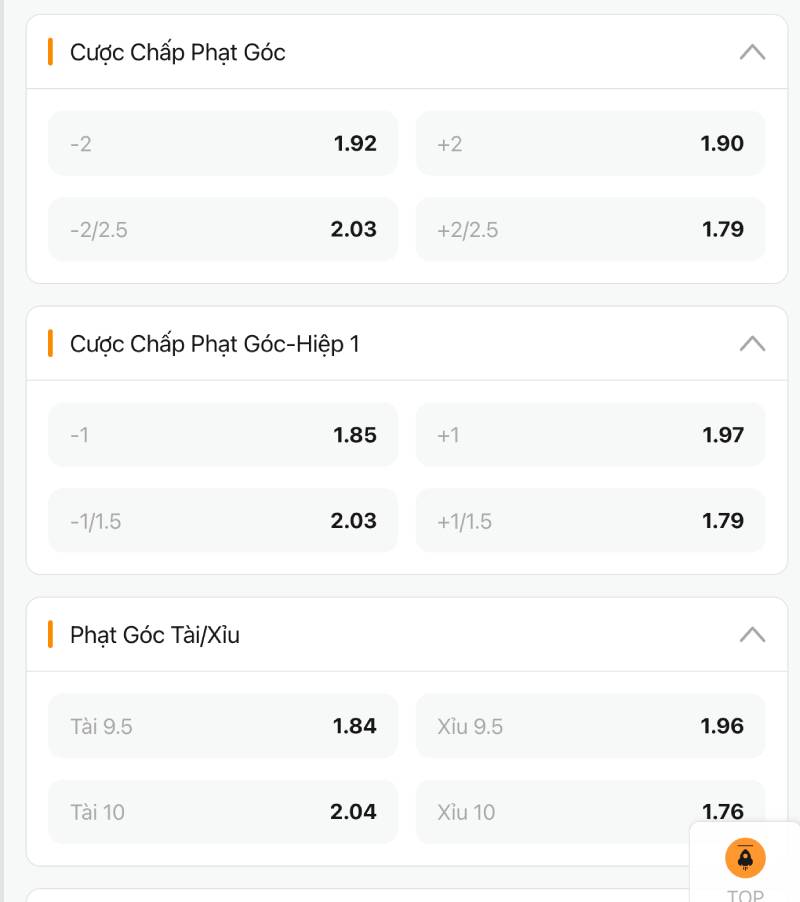Pick the +2/2.5 handicap at odds 1.79
The image size is (800, 902).
click(590, 229)
